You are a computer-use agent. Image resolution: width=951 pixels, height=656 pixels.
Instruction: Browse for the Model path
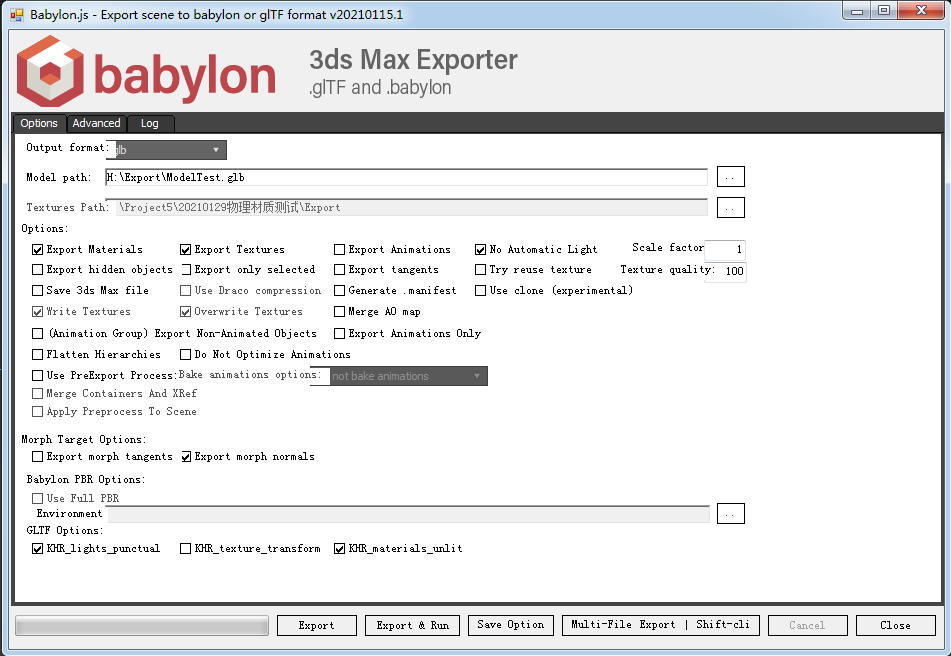tap(730, 177)
